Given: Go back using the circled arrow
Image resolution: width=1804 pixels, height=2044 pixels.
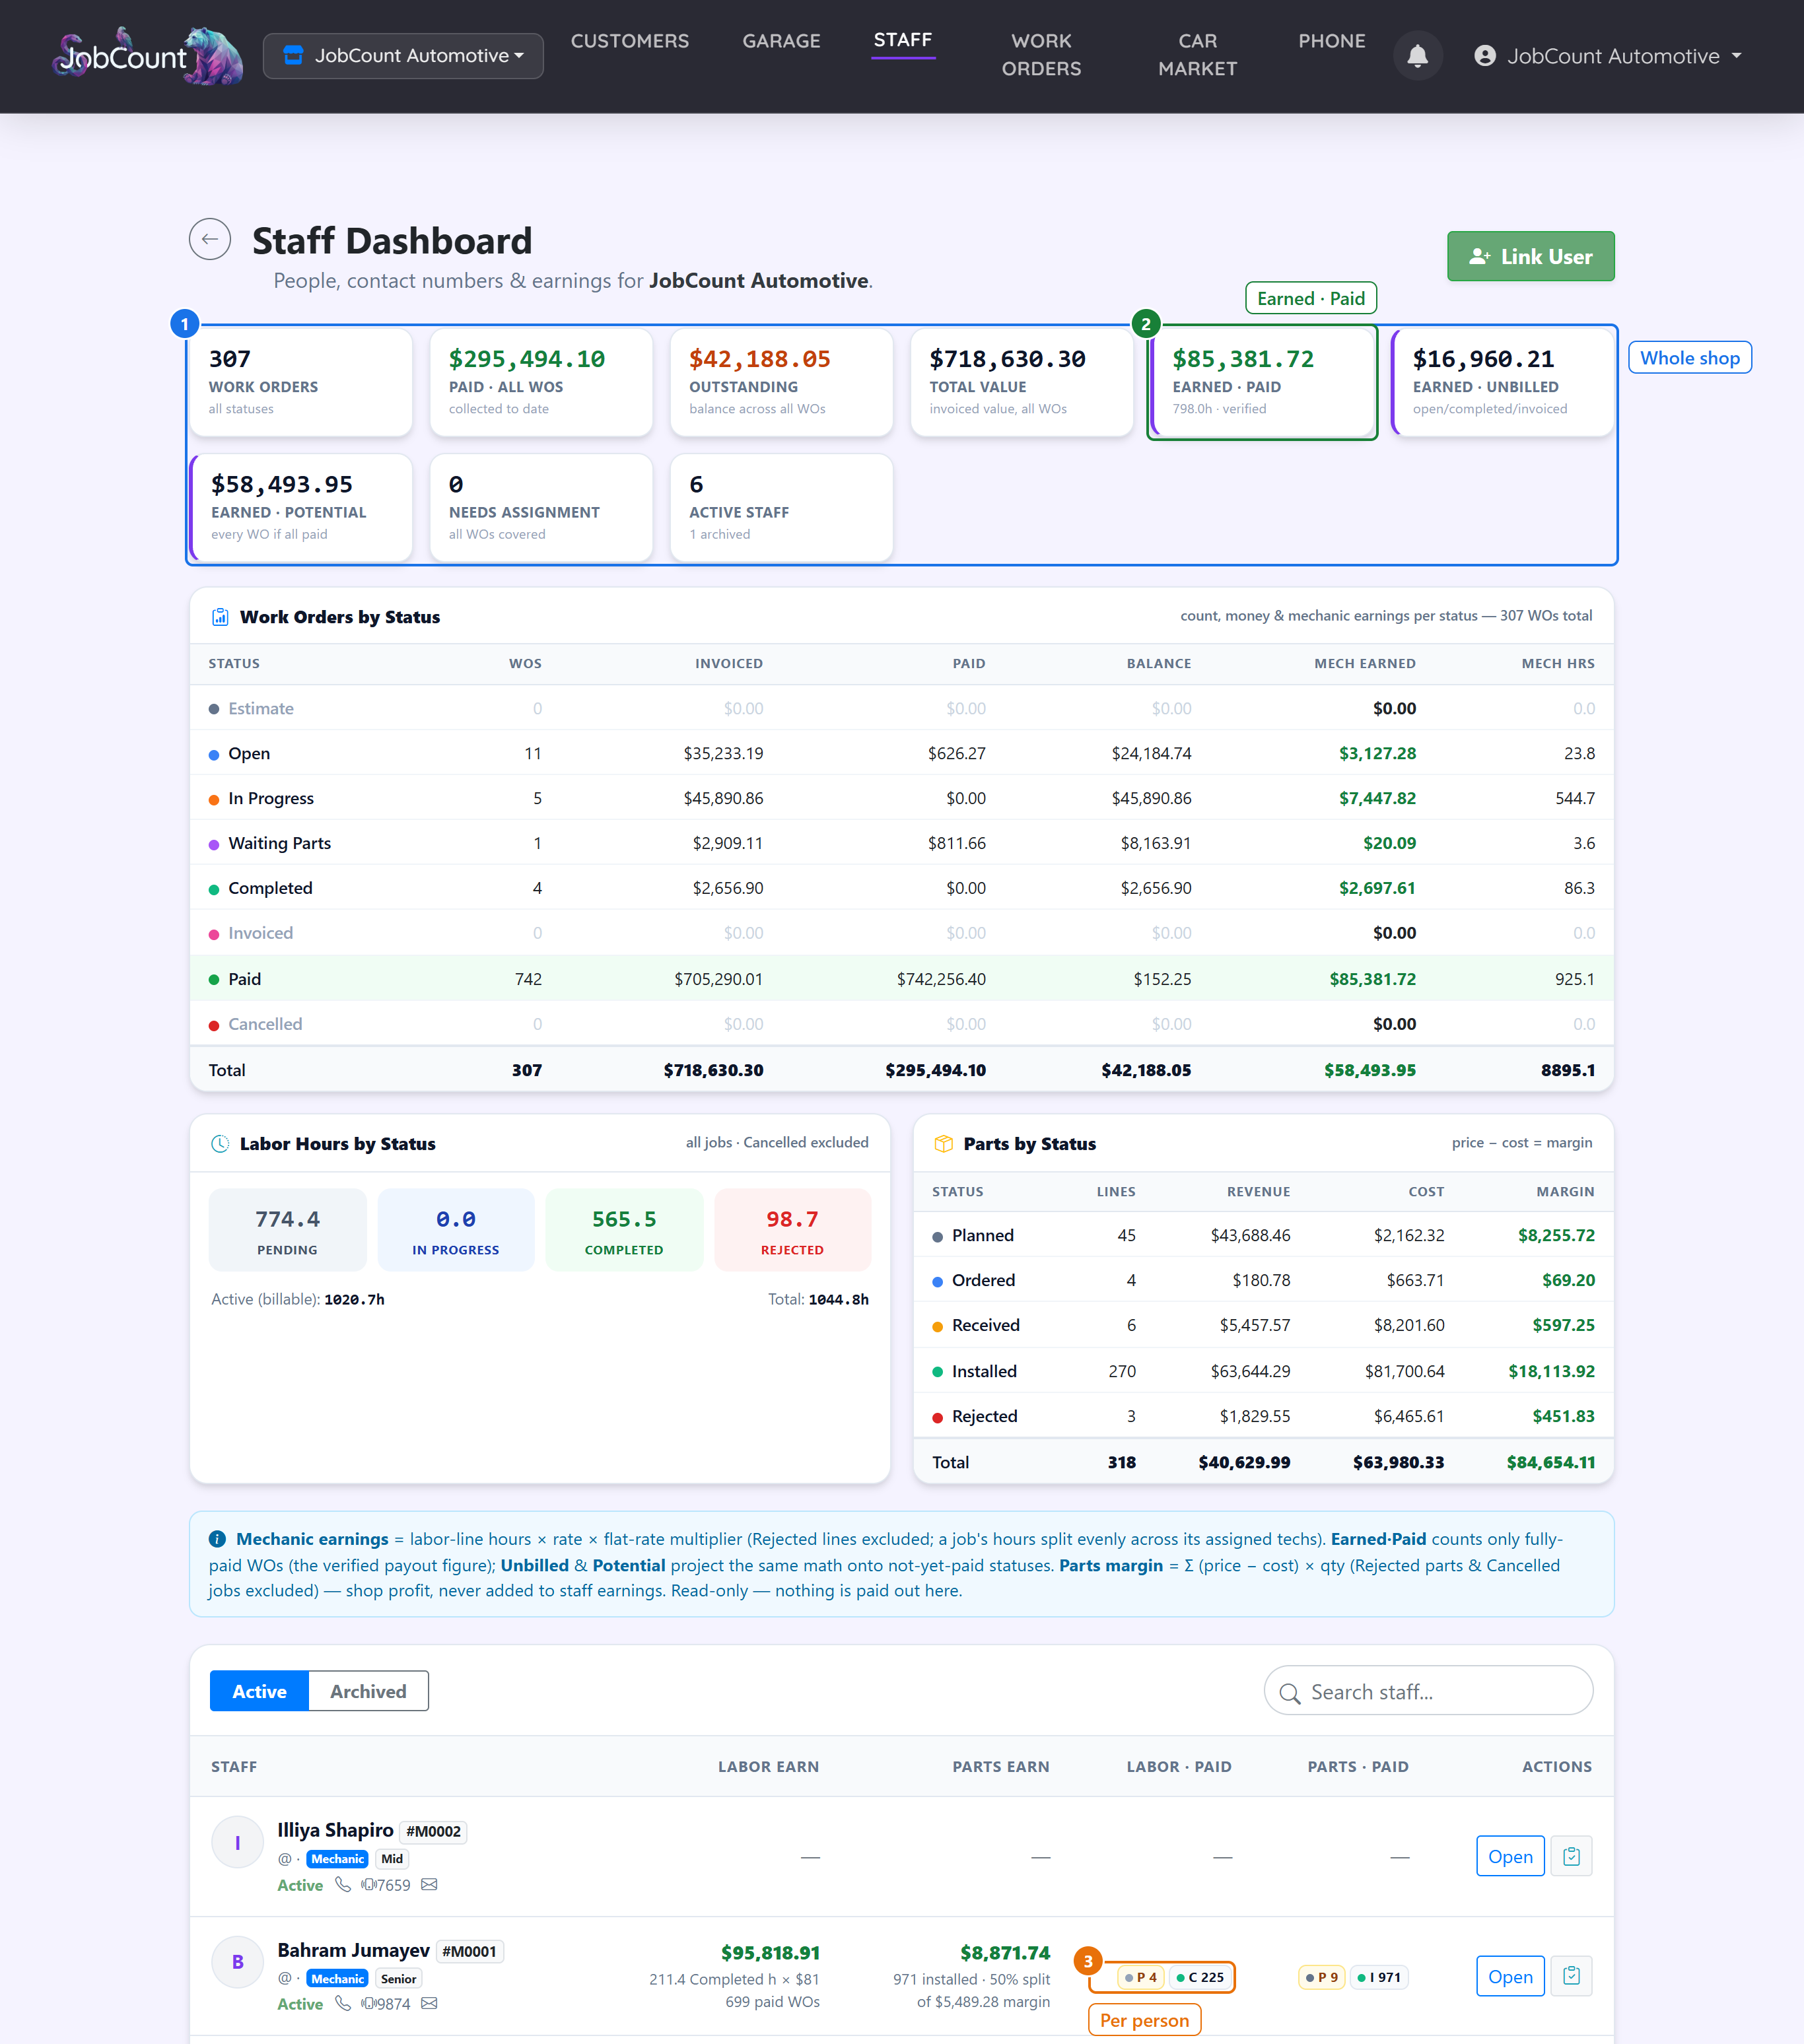Looking at the screenshot, I should point(210,239).
